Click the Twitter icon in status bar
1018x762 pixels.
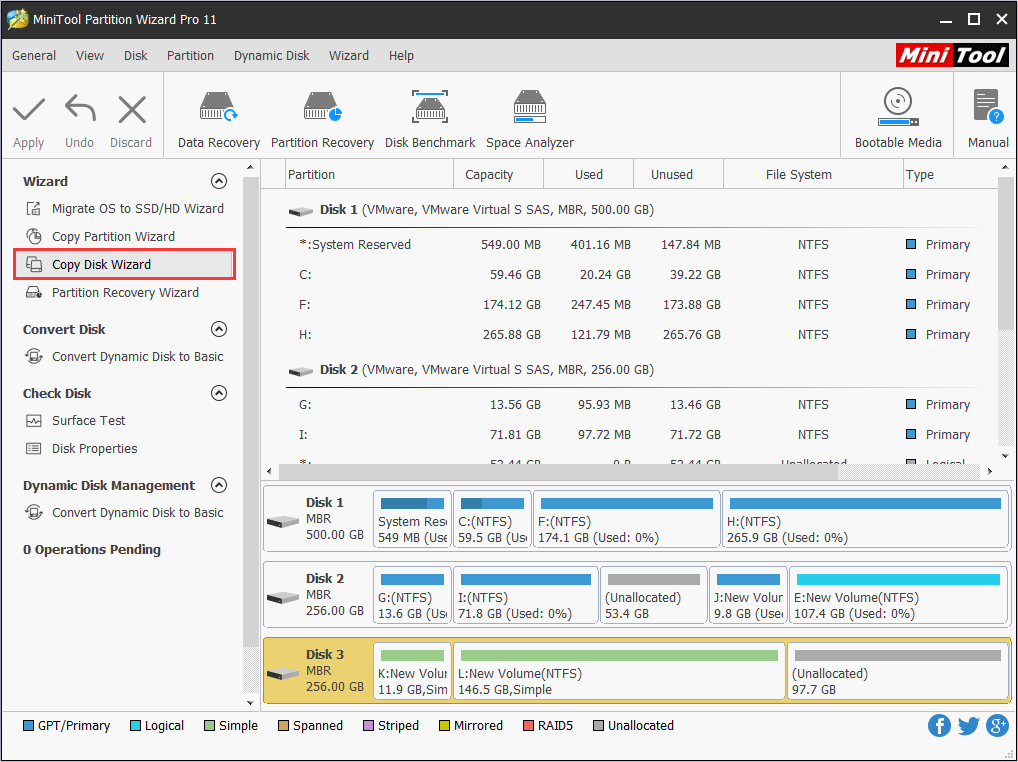pos(968,726)
